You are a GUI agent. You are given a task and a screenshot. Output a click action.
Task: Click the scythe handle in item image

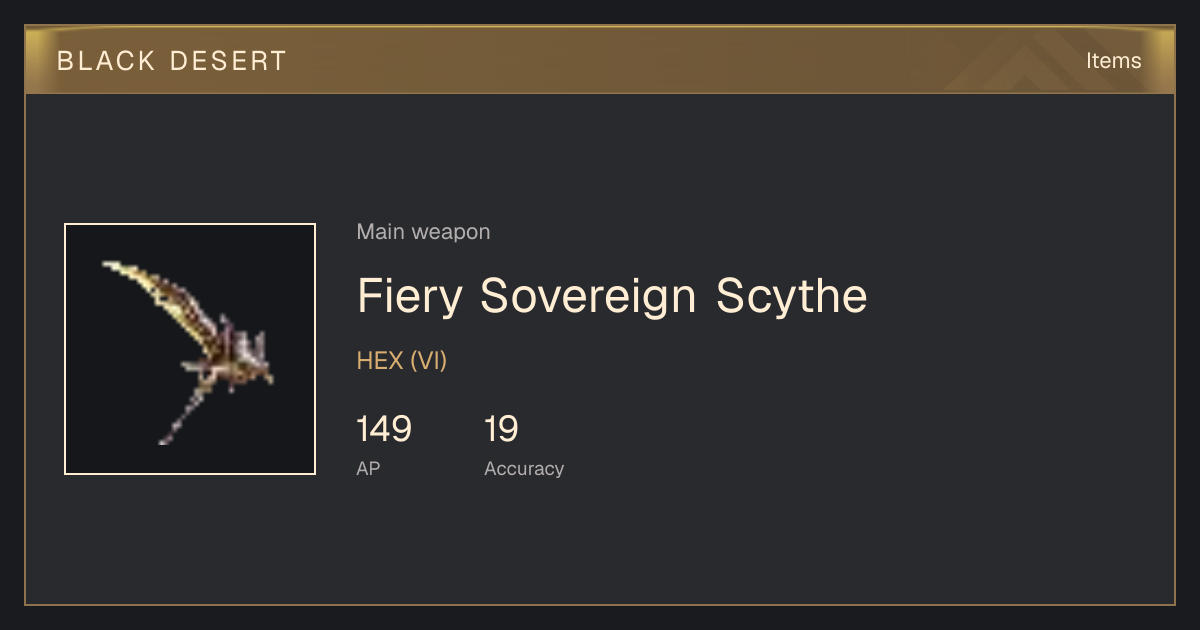click(178, 416)
